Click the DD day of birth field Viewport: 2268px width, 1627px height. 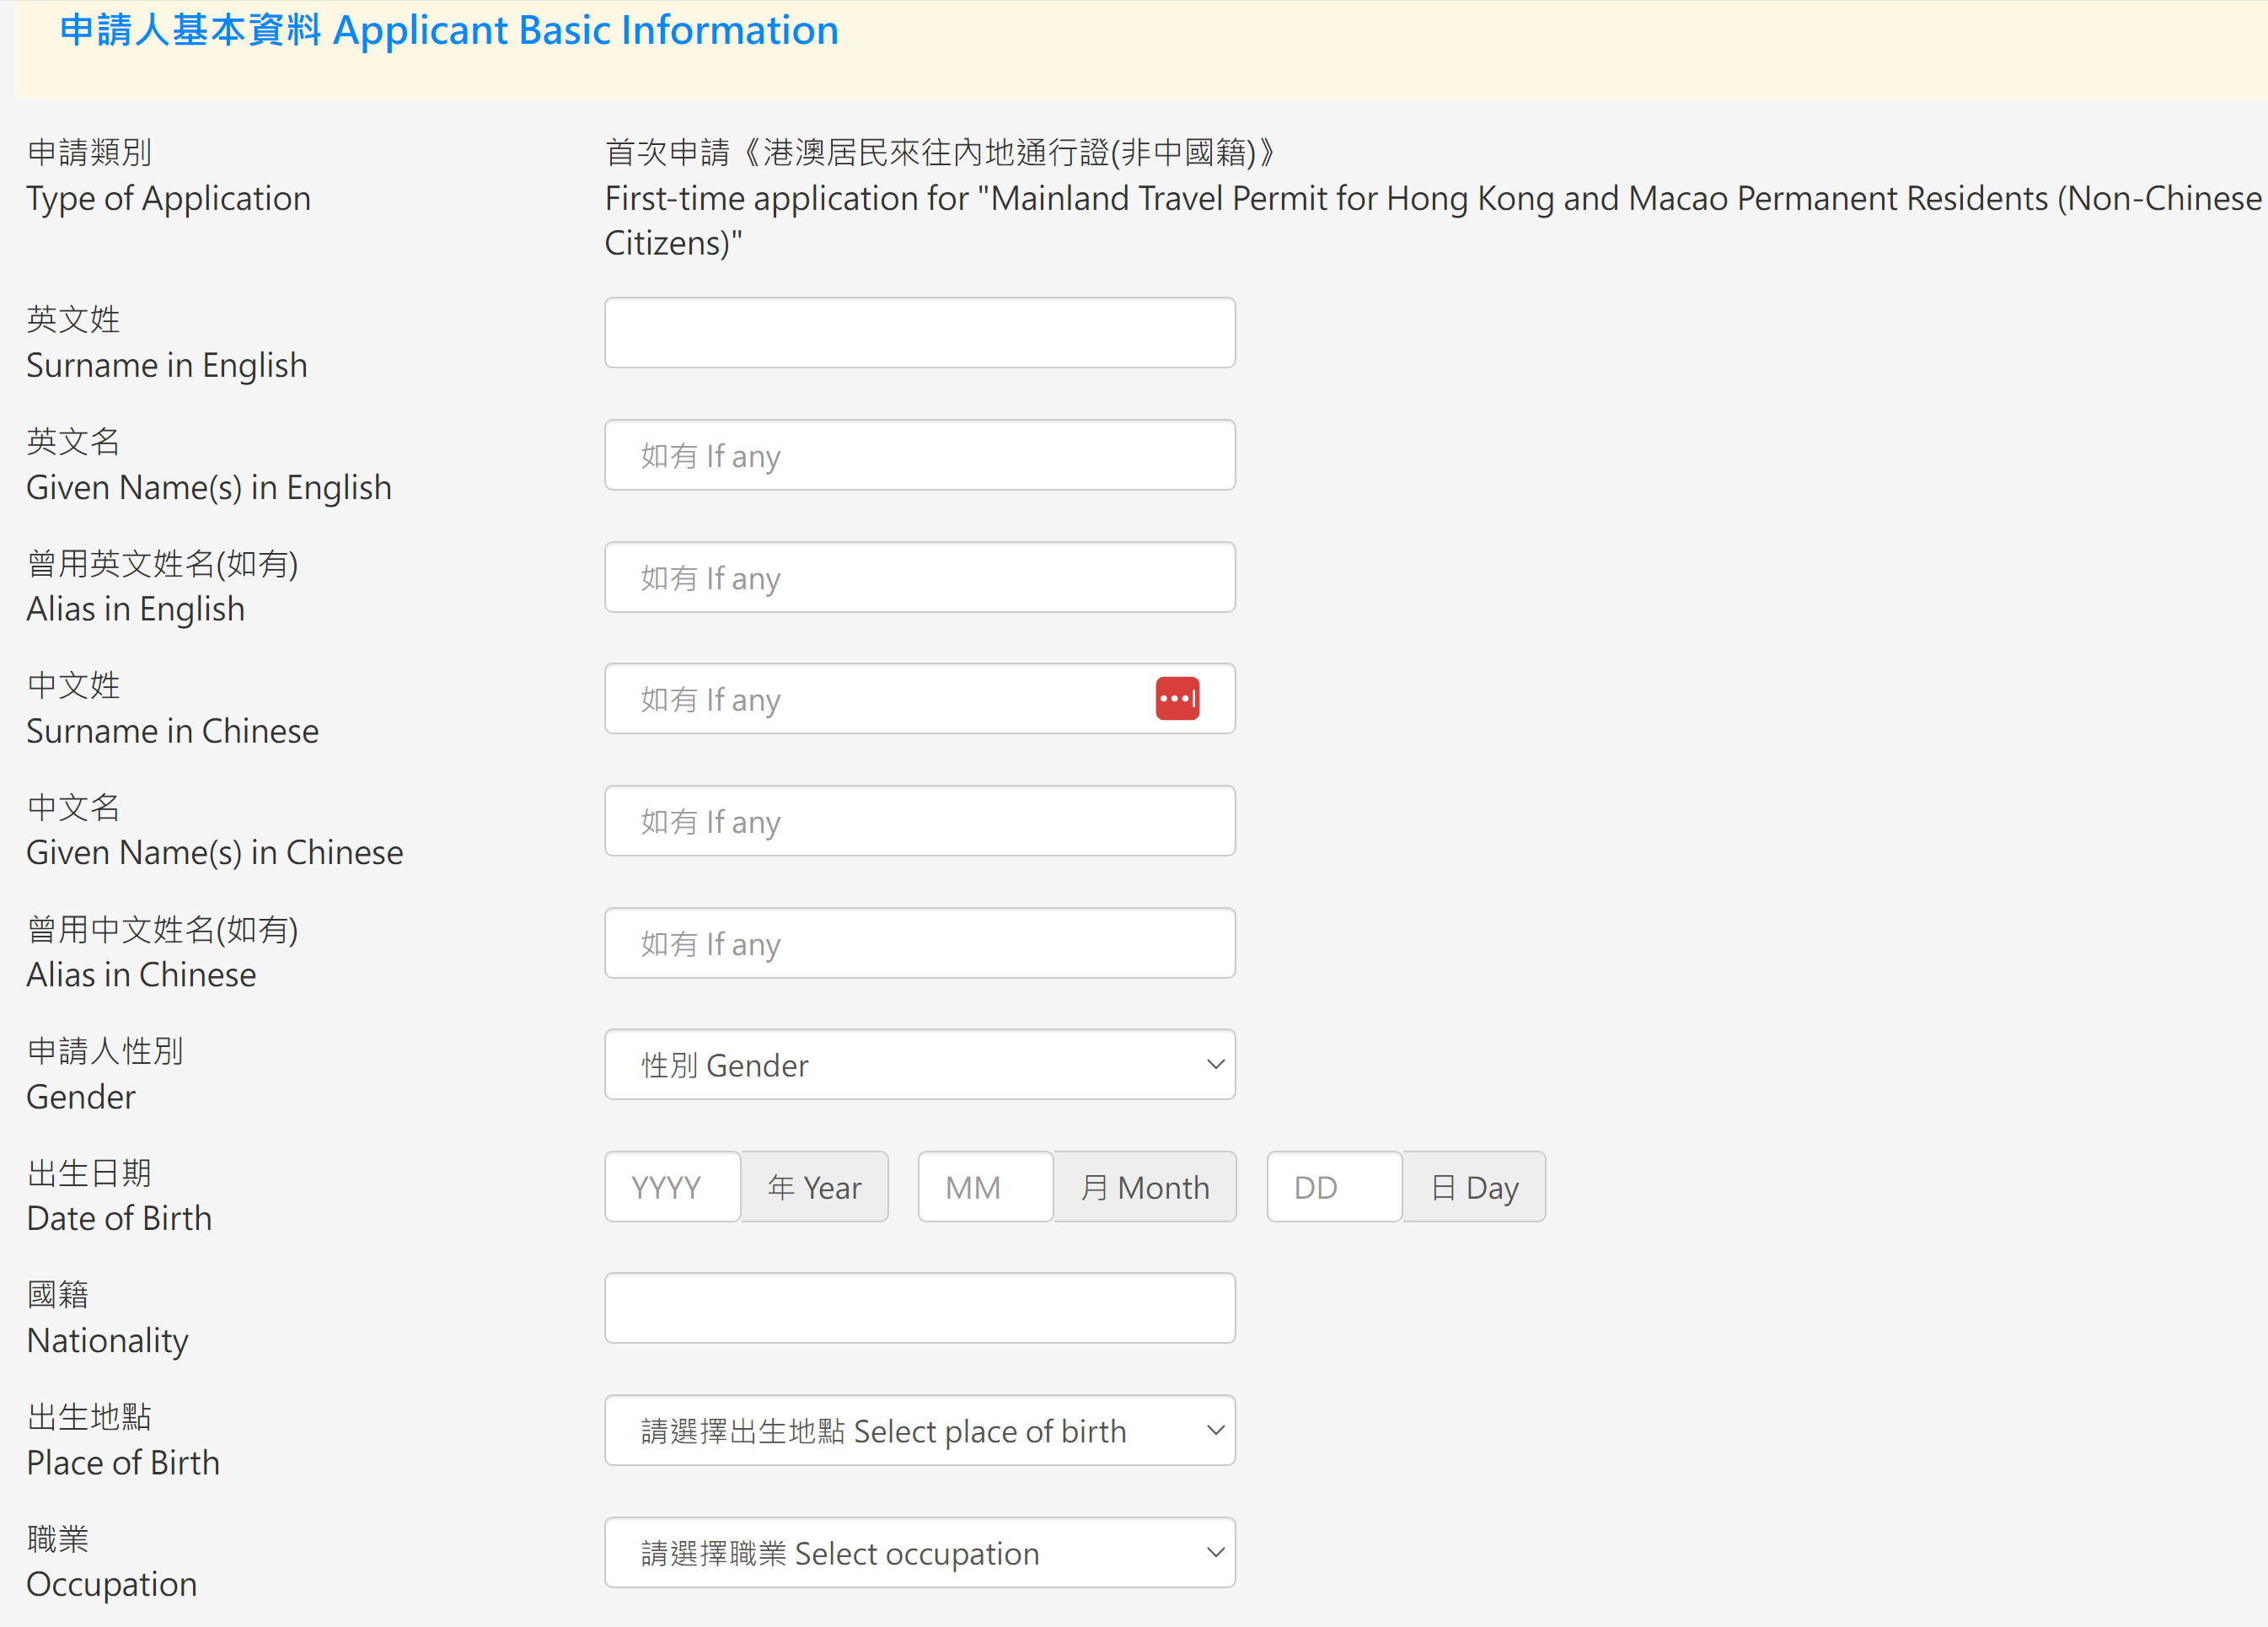point(1334,1187)
